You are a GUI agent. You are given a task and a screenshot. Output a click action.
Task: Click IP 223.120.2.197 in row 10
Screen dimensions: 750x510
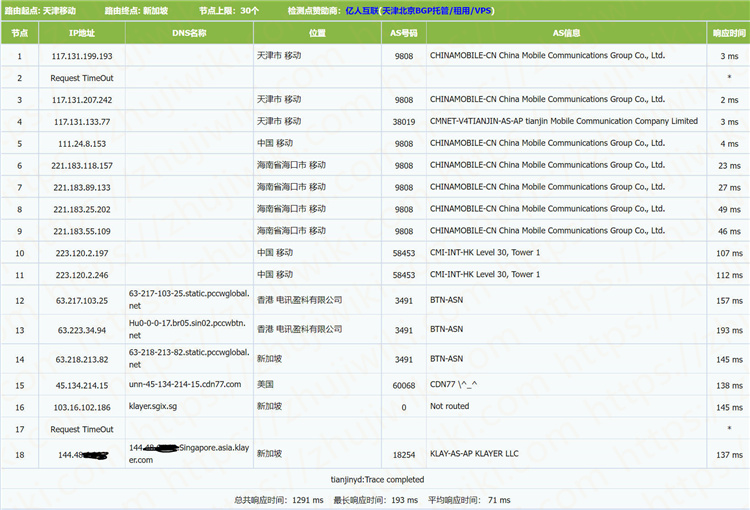(x=81, y=254)
